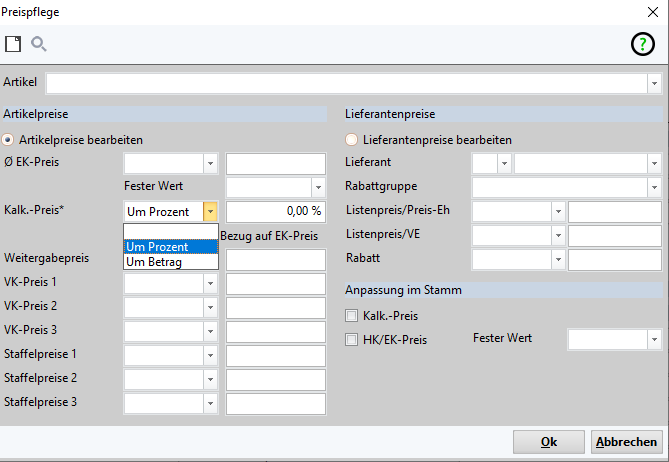Expand the Listenpreis/VE dropdown
The image size is (669, 462).
coord(557,236)
